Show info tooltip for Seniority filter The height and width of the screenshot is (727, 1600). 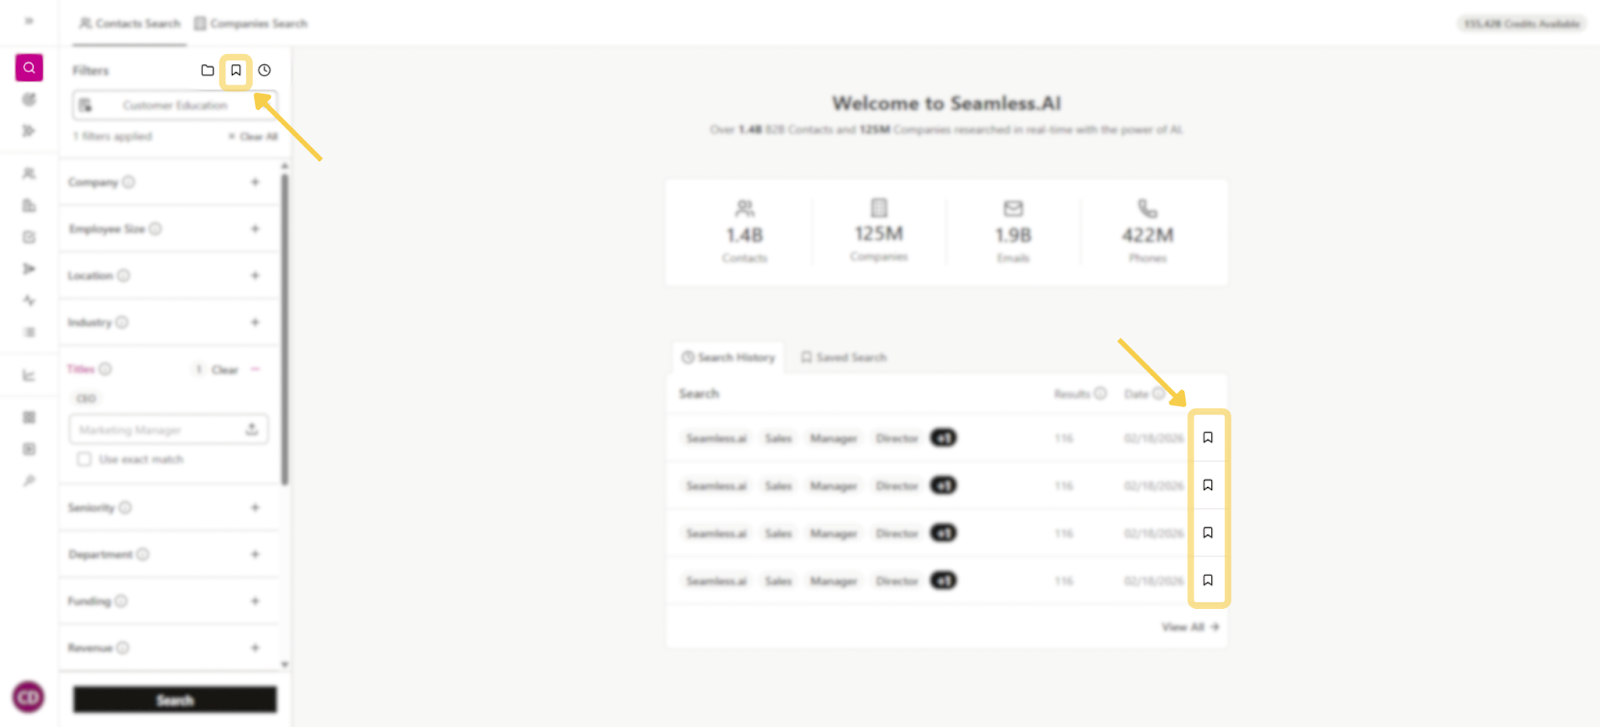pos(125,507)
